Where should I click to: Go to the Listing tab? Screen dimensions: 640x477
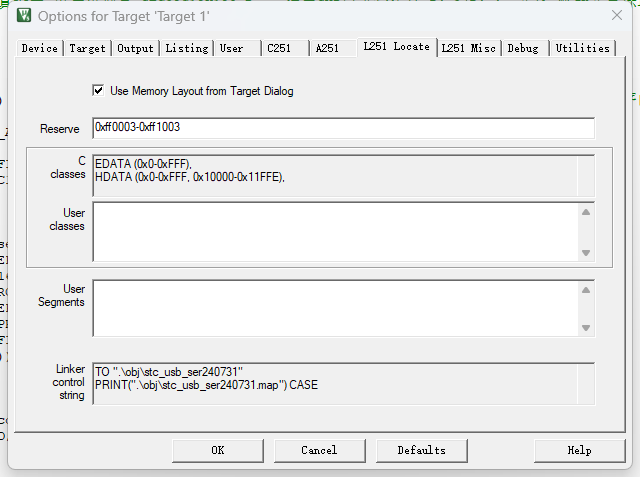(187, 48)
